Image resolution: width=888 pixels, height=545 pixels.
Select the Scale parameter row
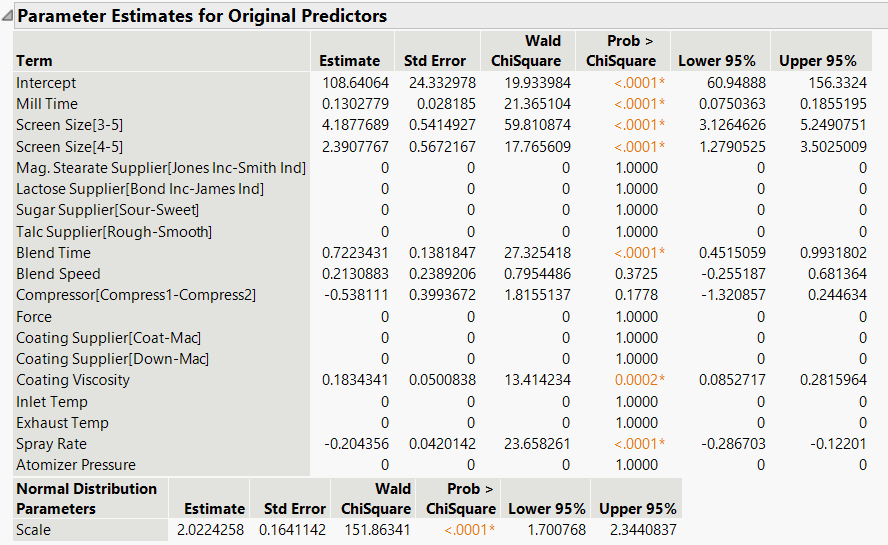pyautogui.click(x=34, y=530)
